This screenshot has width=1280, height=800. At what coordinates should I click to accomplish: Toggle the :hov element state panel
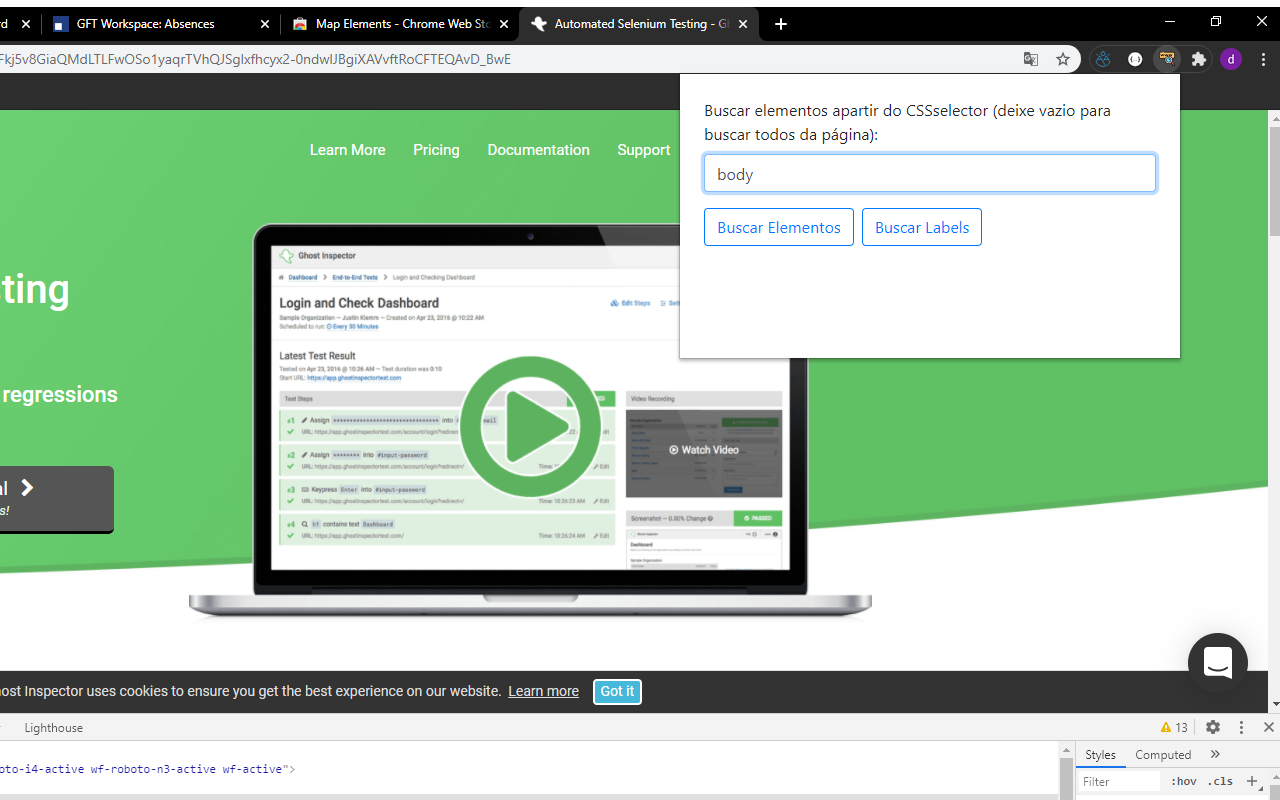(1184, 781)
